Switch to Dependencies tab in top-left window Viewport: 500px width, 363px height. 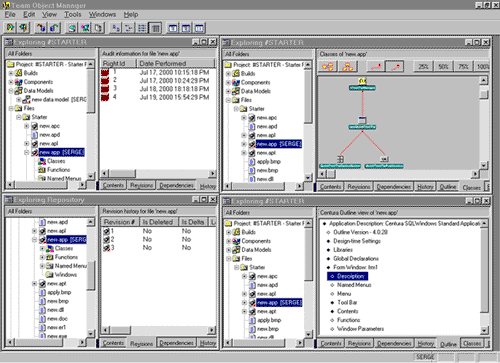tap(176, 185)
